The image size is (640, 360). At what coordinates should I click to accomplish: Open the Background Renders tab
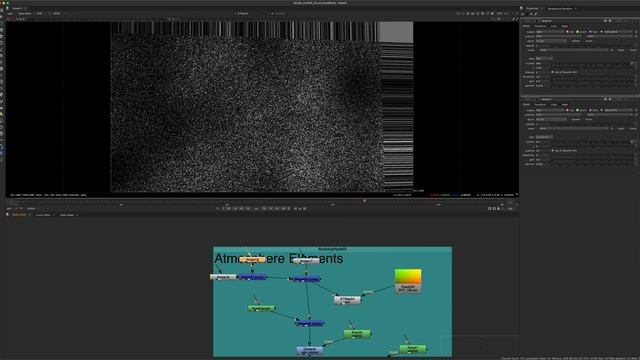click(x=560, y=9)
